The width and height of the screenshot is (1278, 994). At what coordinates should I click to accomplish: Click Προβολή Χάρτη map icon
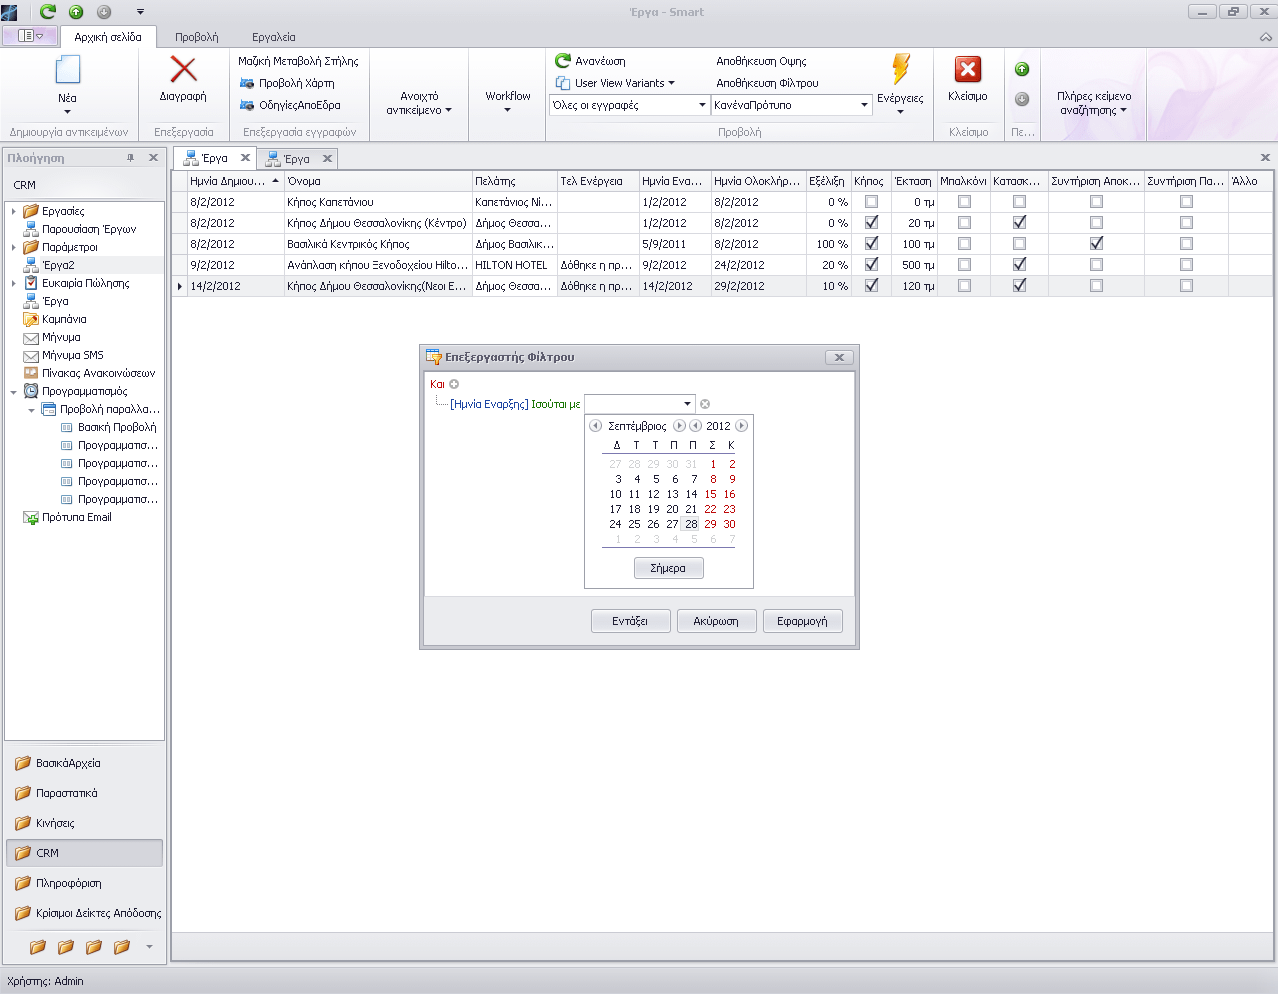[x=247, y=83]
